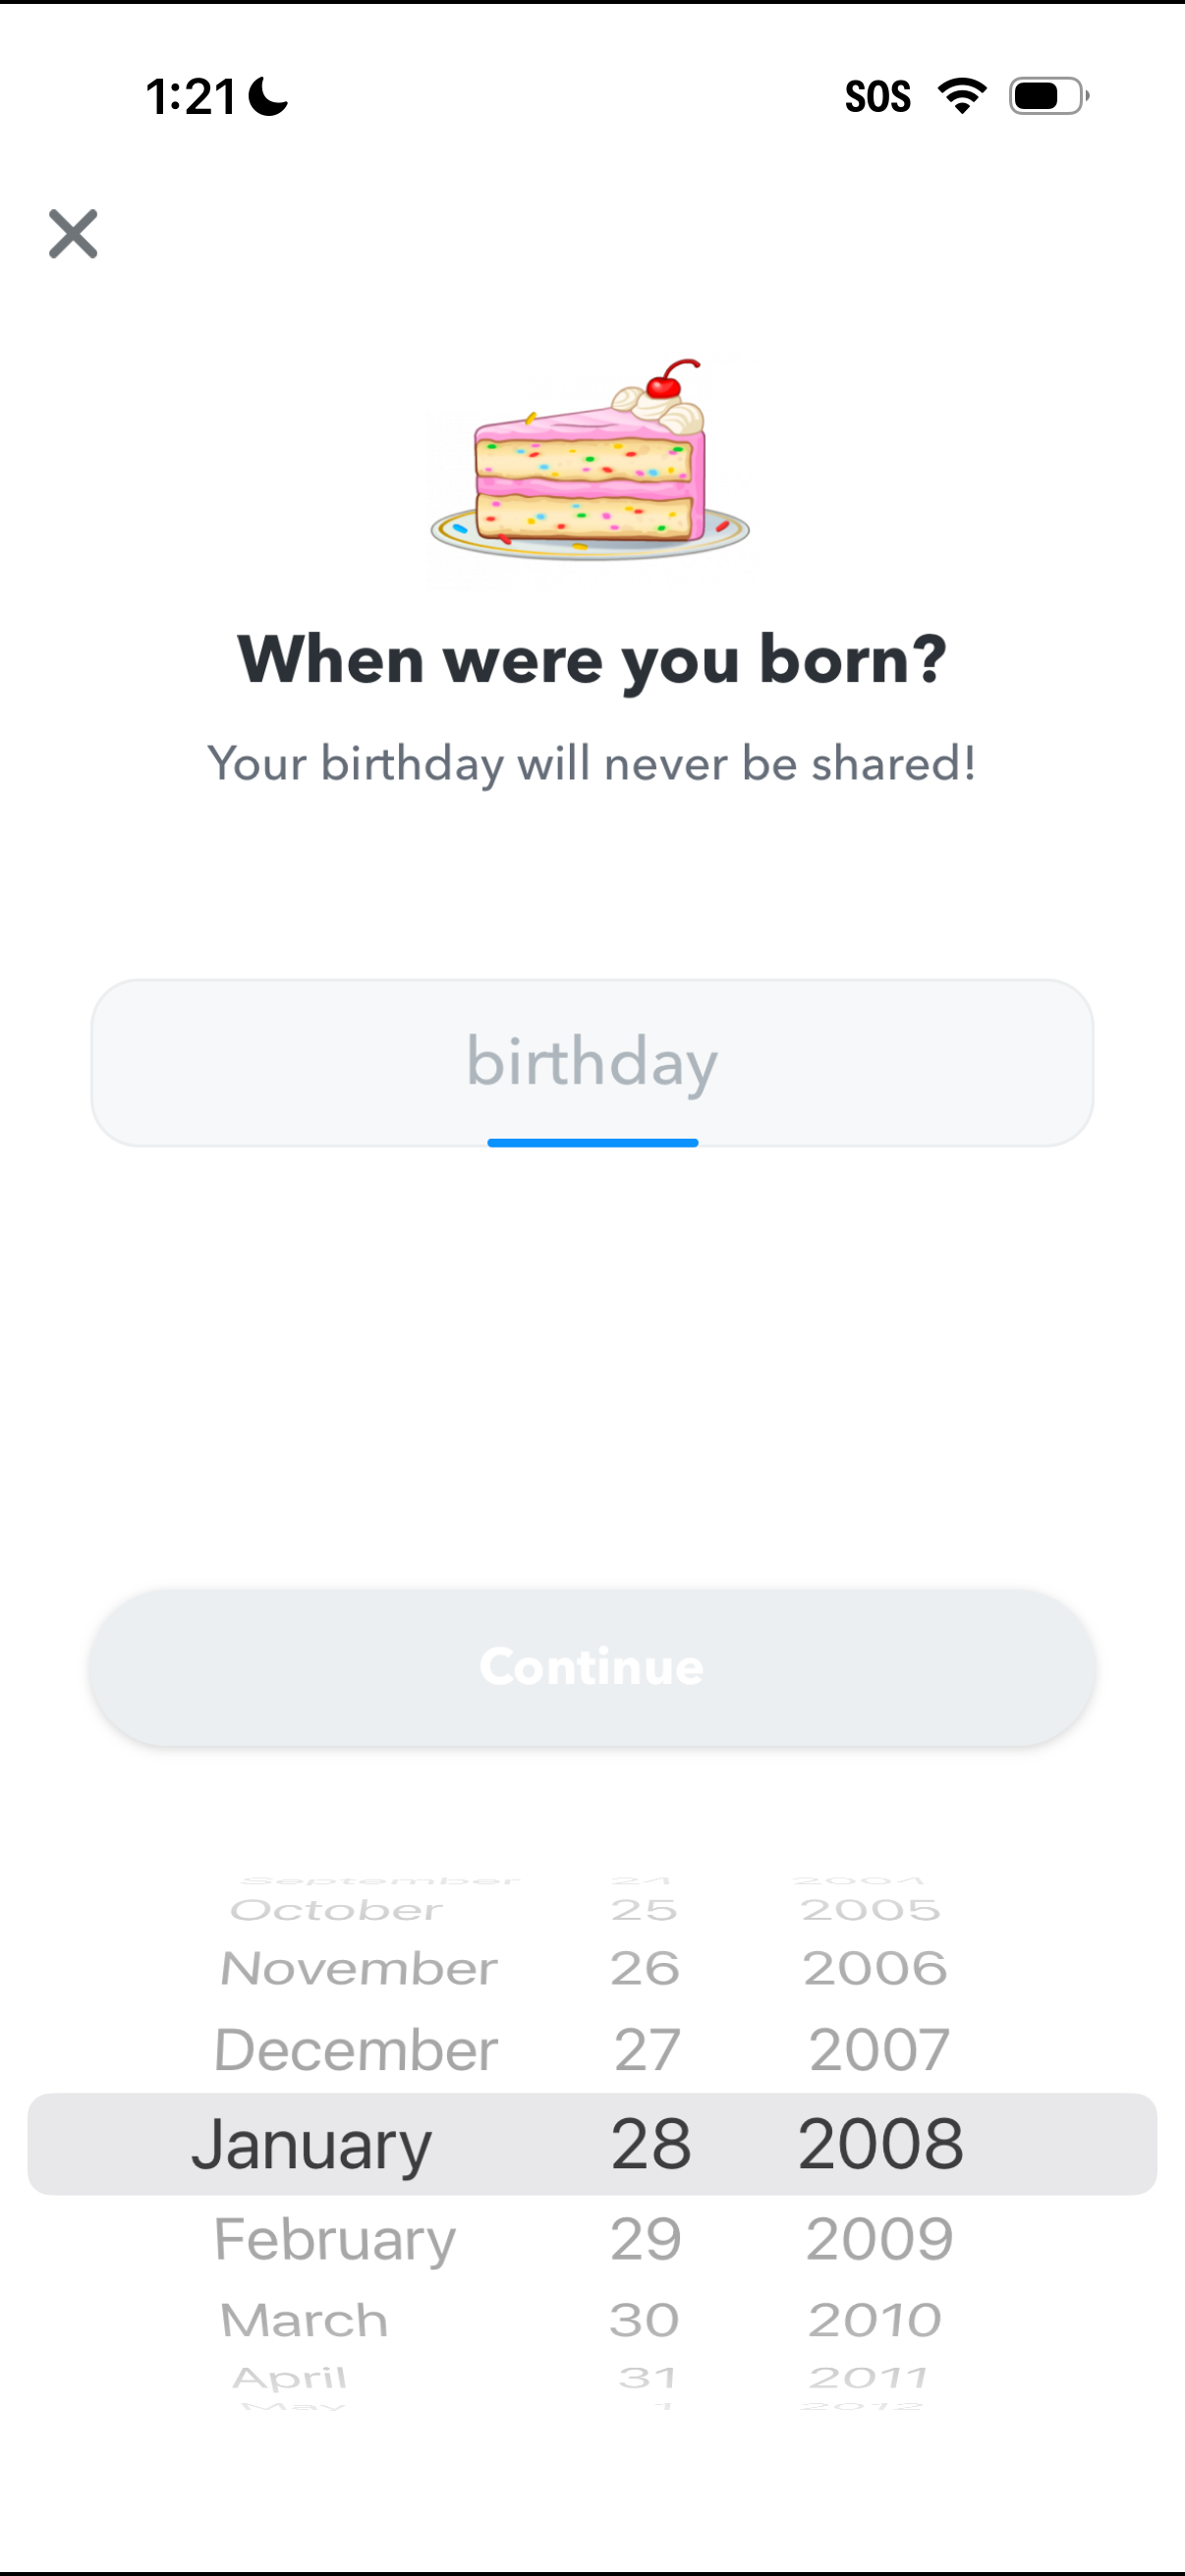Image resolution: width=1185 pixels, height=2576 pixels.
Task: Select year 2007 in picker
Action: click(879, 2050)
